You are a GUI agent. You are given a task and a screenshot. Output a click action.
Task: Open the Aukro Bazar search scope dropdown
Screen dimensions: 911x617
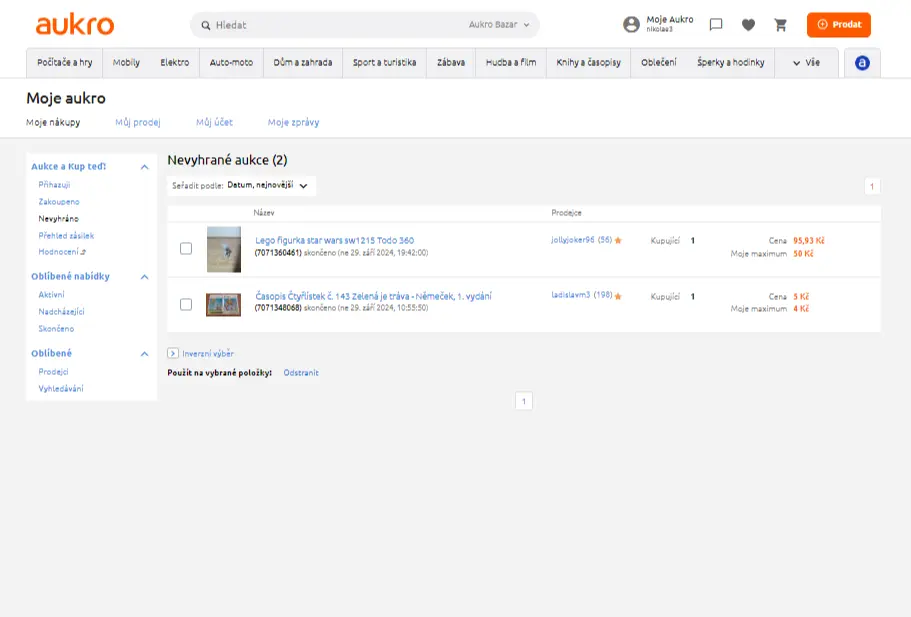pyautogui.click(x=499, y=25)
